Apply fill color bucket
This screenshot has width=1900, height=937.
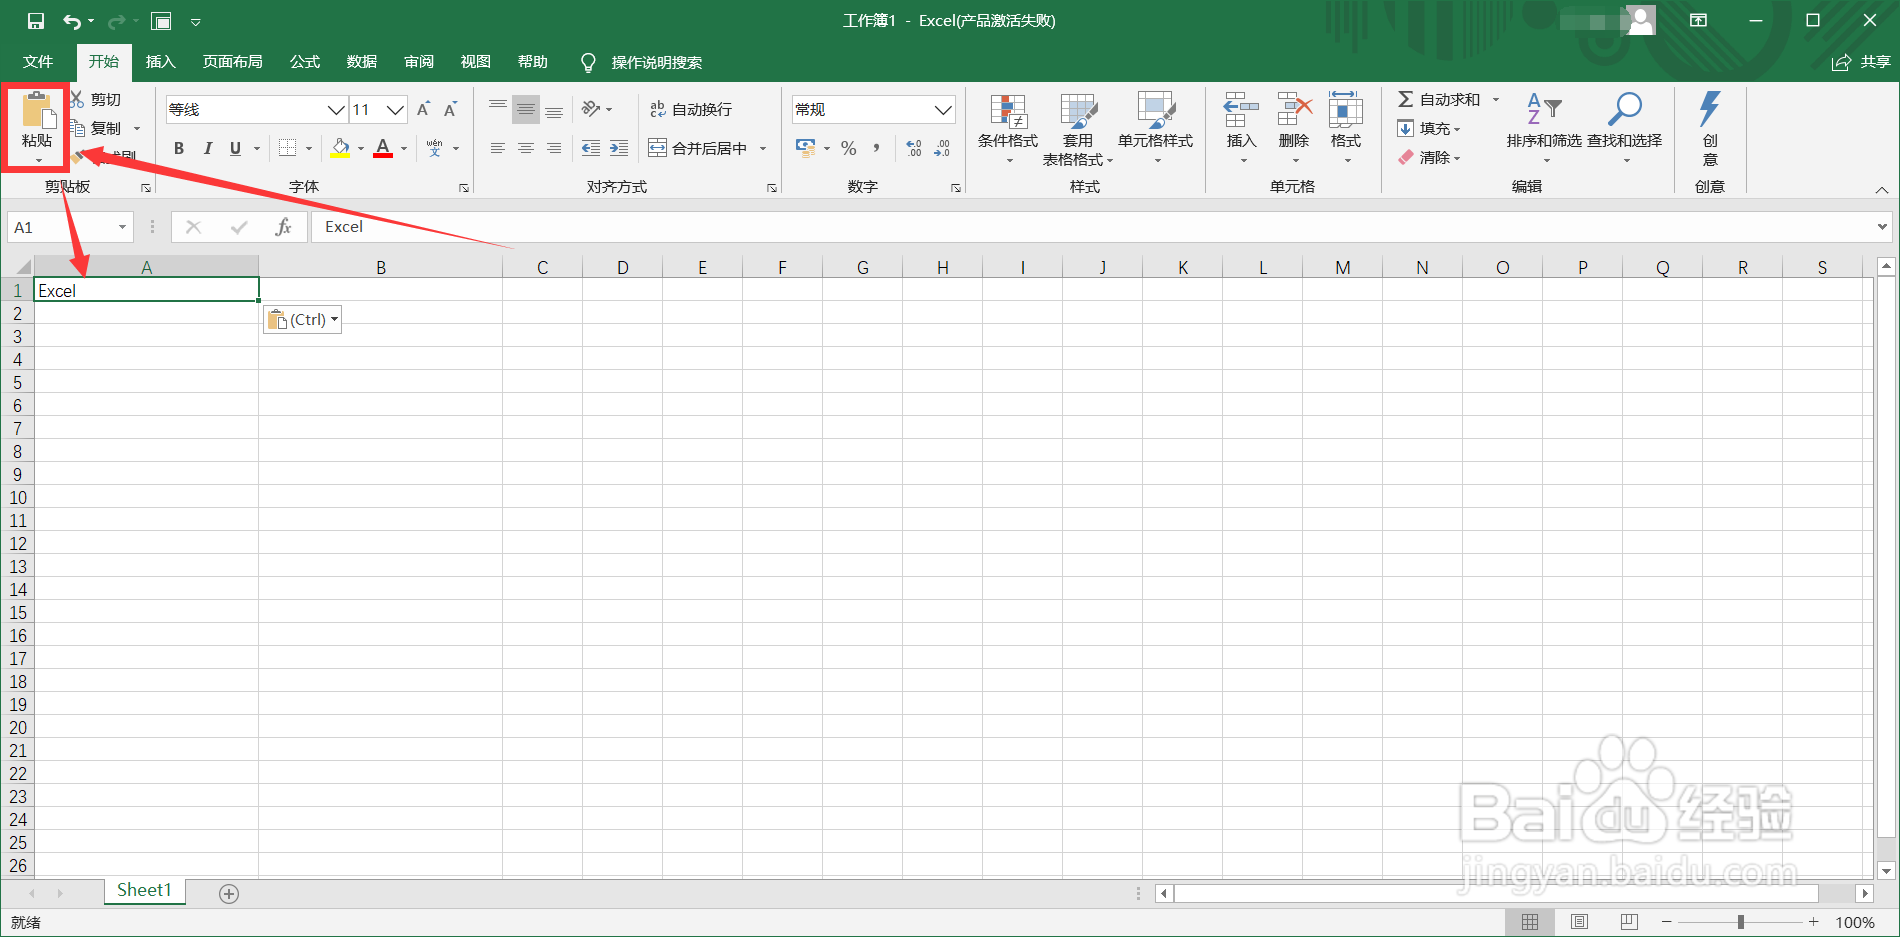(x=341, y=148)
